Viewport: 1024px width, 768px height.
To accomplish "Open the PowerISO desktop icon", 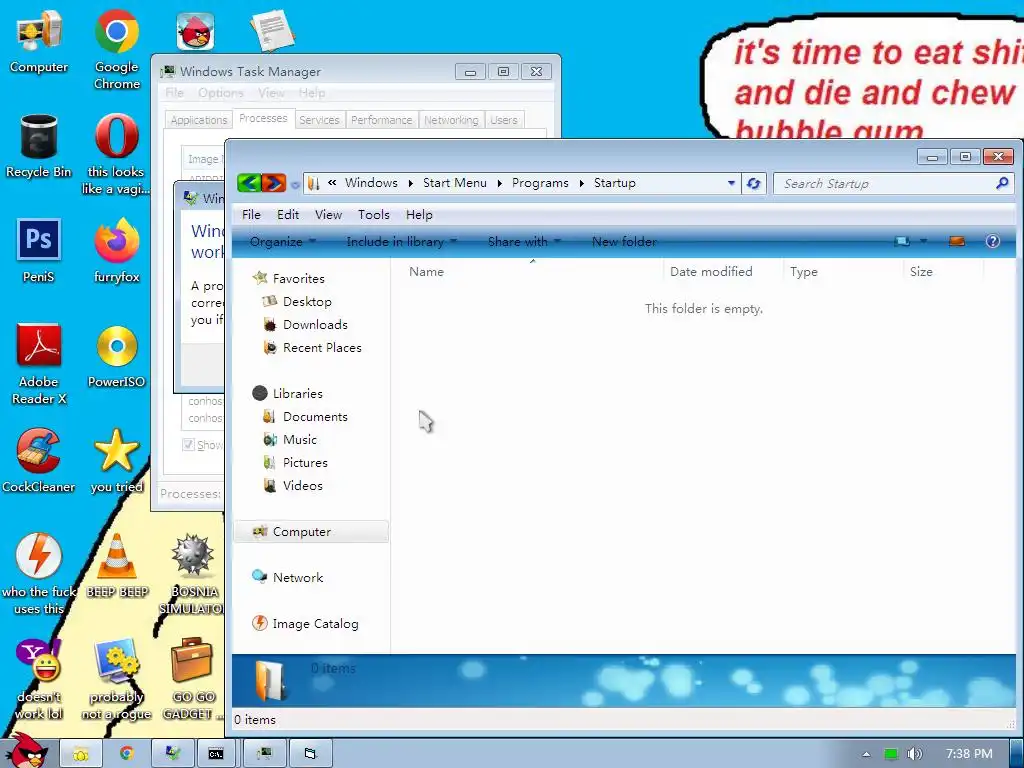I will (x=116, y=356).
